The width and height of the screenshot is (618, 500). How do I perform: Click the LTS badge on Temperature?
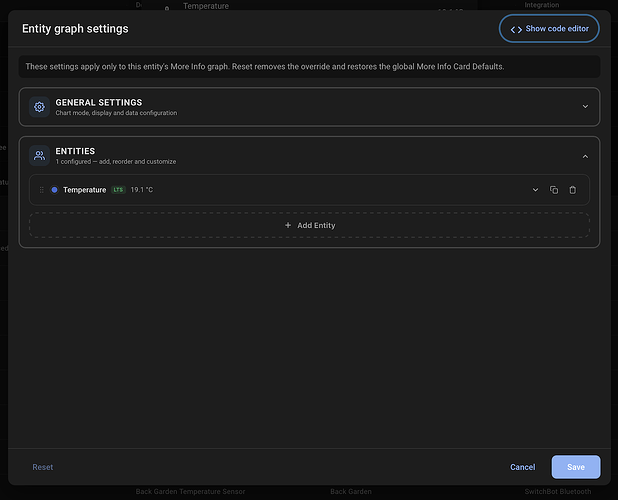coord(118,190)
